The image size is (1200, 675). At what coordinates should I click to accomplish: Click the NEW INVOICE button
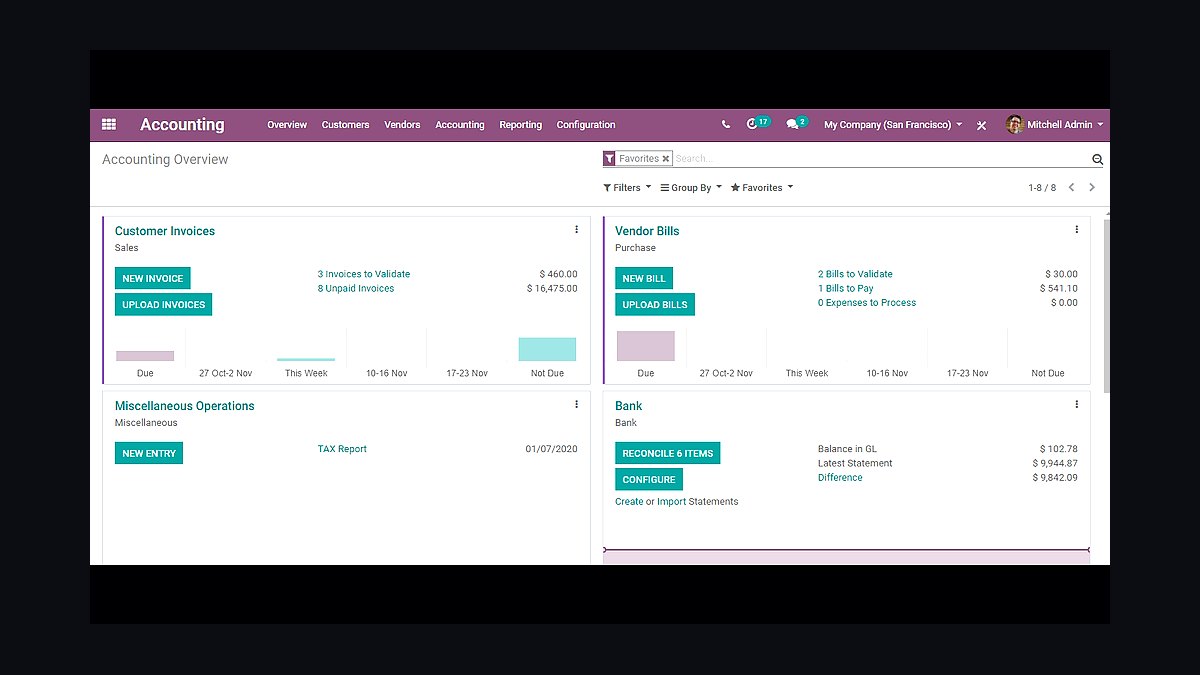click(153, 278)
